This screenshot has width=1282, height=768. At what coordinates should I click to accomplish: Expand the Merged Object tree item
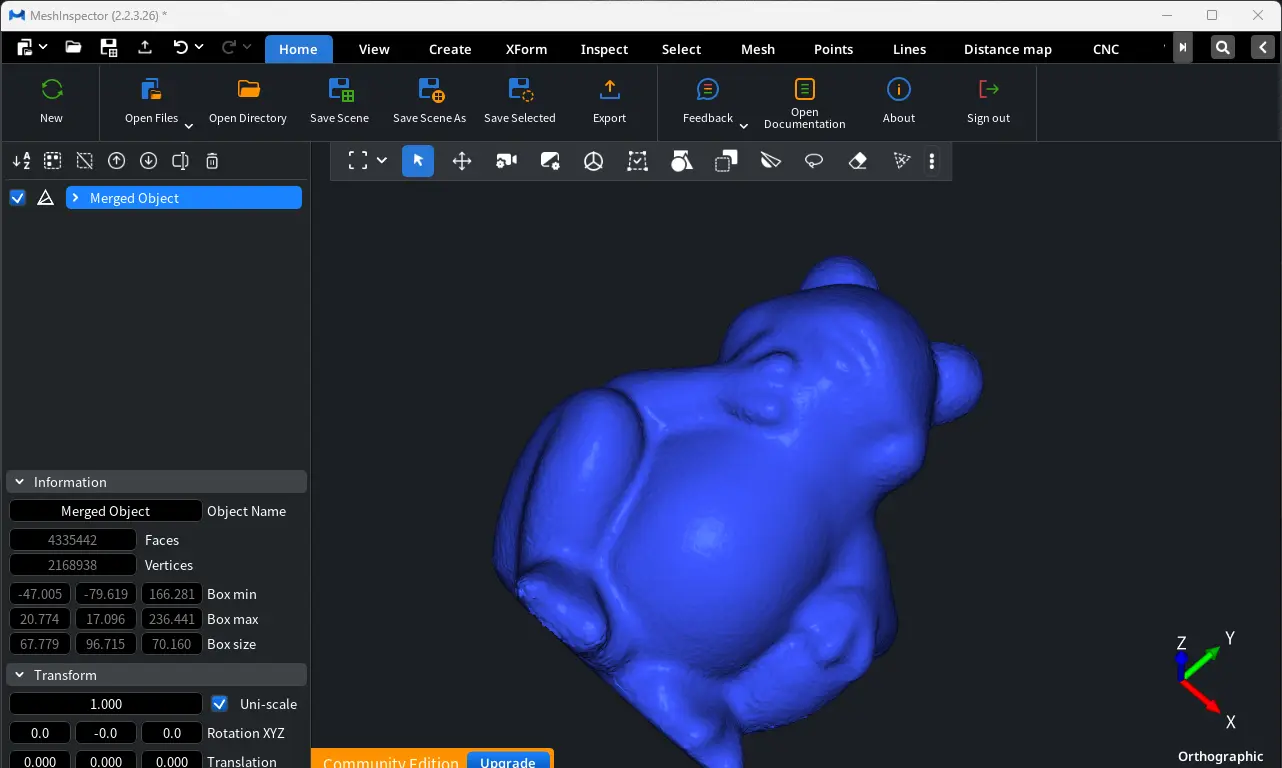pos(75,198)
